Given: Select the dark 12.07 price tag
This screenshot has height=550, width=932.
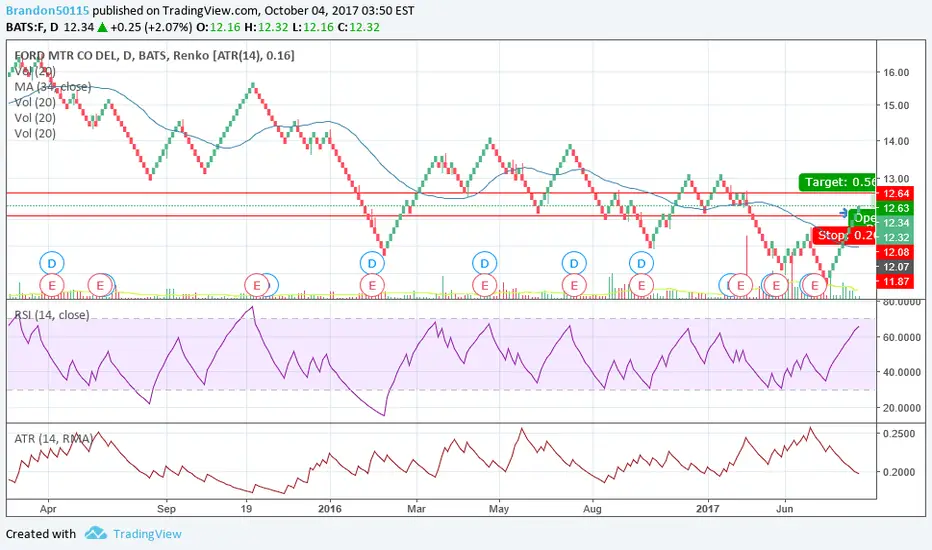Looking at the screenshot, I should [x=896, y=267].
